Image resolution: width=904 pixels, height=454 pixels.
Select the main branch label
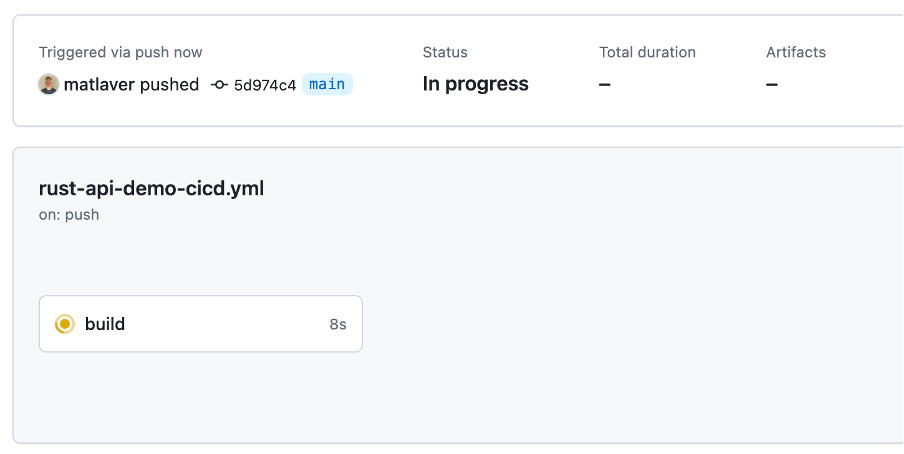click(x=327, y=84)
